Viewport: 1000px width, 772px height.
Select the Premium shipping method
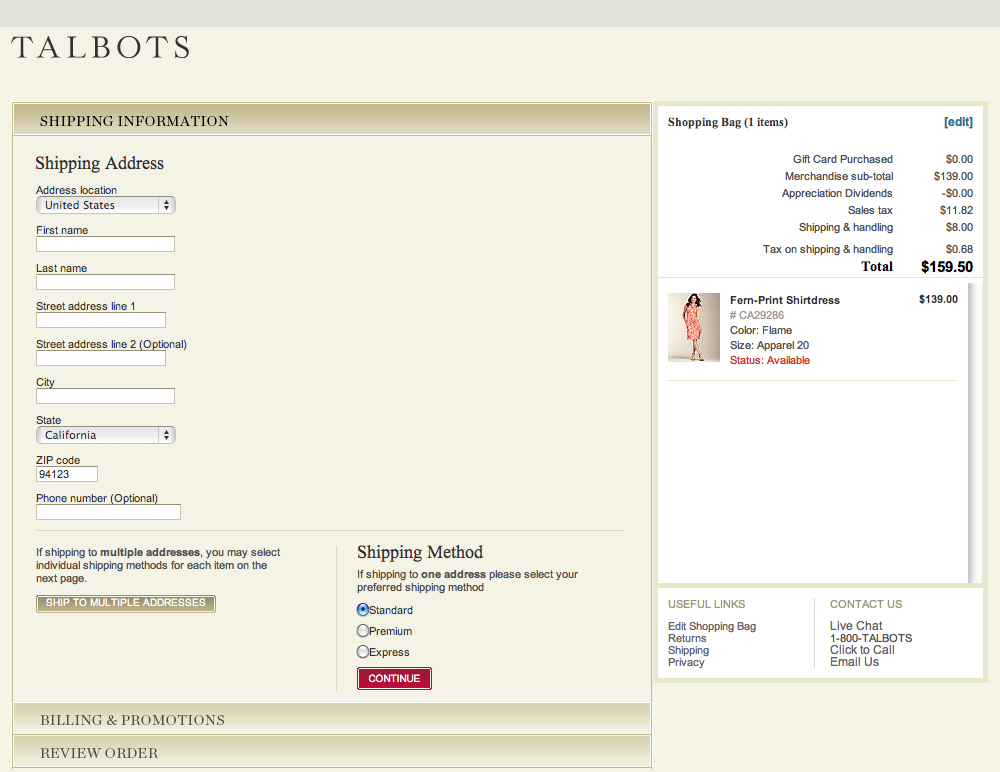click(362, 630)
